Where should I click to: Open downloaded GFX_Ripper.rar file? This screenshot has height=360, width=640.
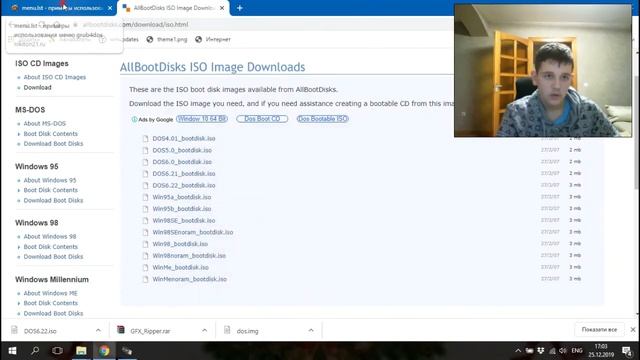click(x=150, y=331)
